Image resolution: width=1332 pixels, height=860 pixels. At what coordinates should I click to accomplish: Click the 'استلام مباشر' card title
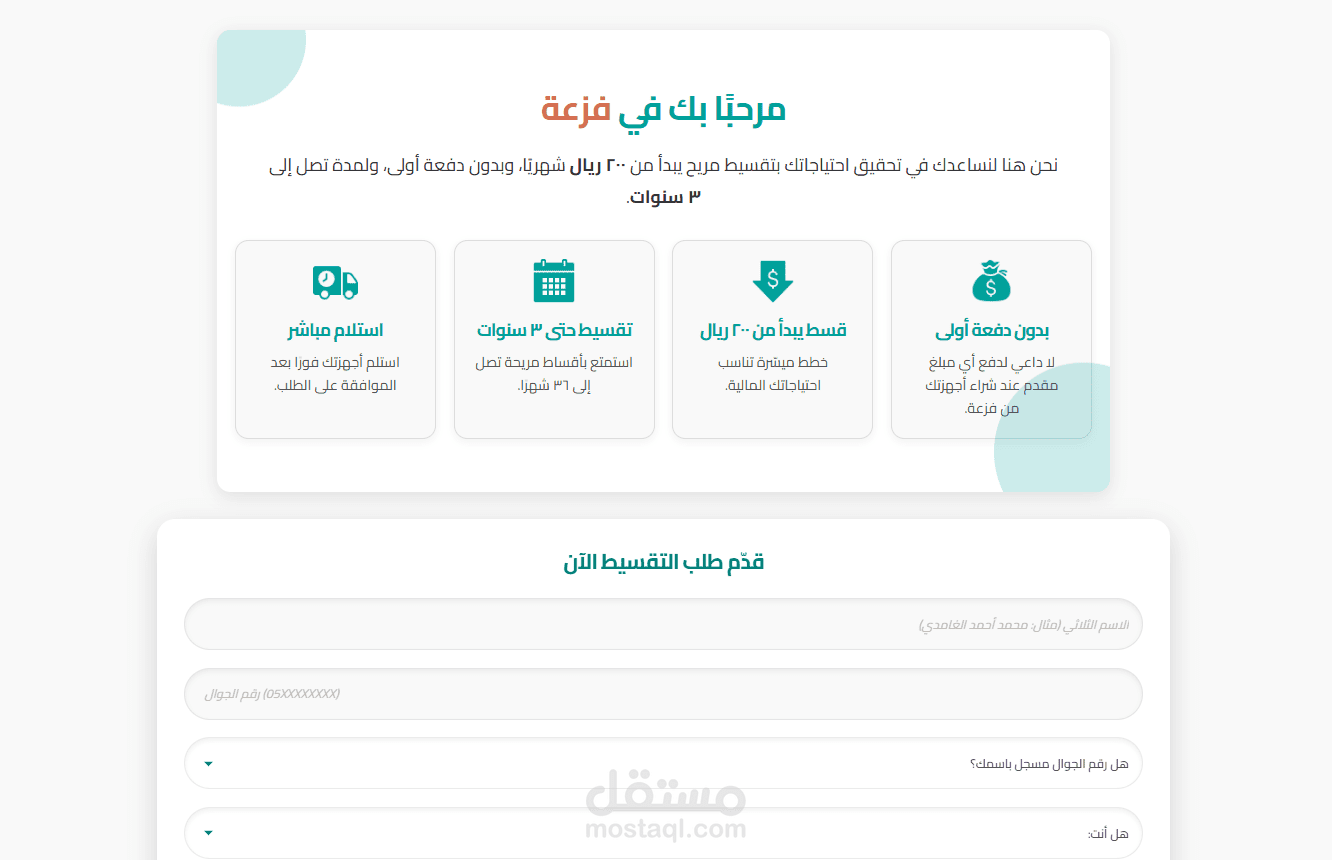click(336, 331)
